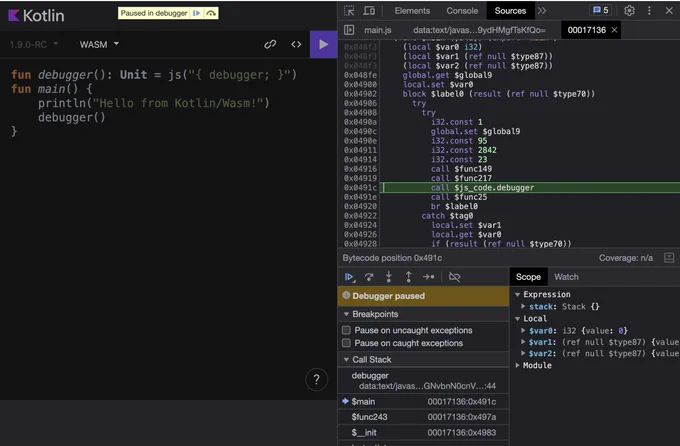Open the 1.9.0-RC version dropdown
This screenshot has width=680, height=446.
[x=34, y=44]
